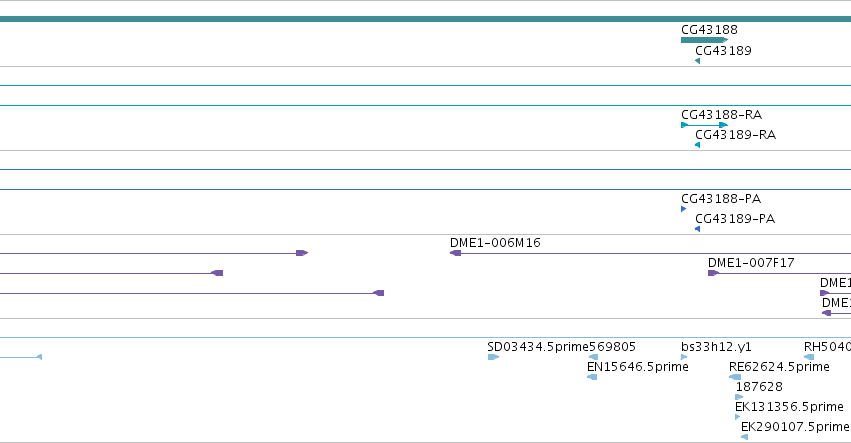The height and width of the screenshot is (443, 851).
Task: Click the DME1-006M16 left arrow end marker
Action: [x=455, y=253]
